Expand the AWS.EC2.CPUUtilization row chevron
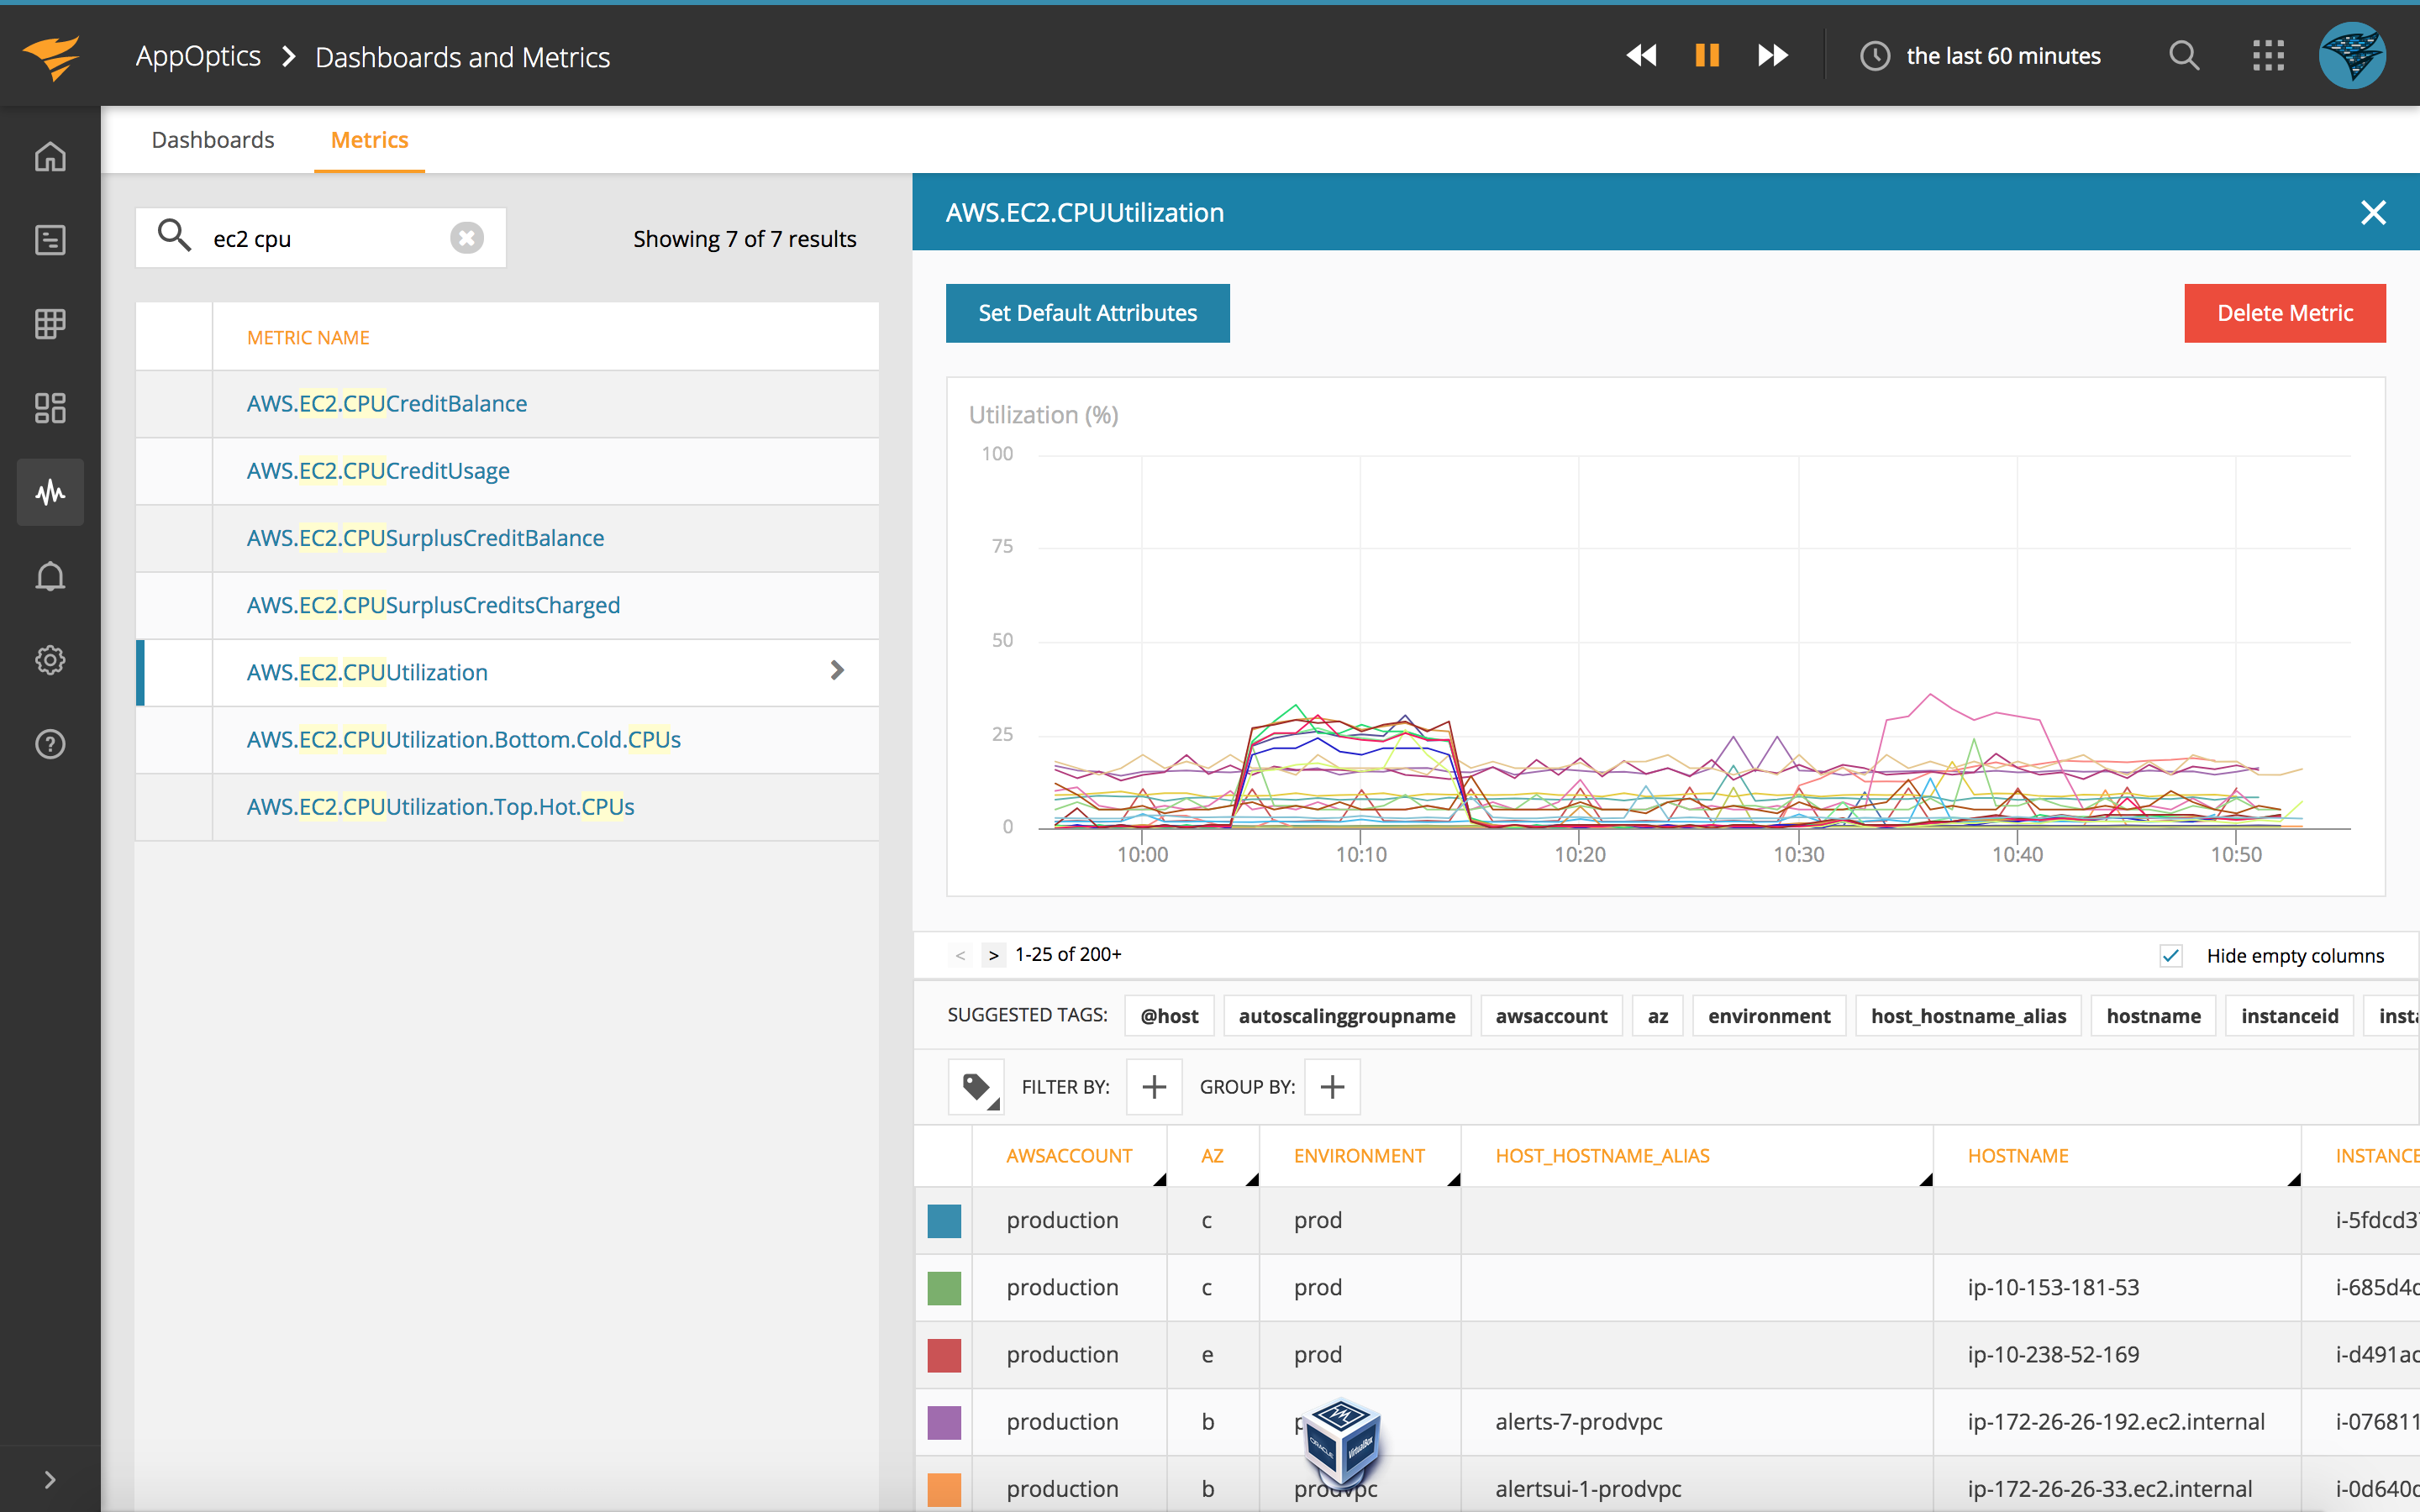 point(838,671)
